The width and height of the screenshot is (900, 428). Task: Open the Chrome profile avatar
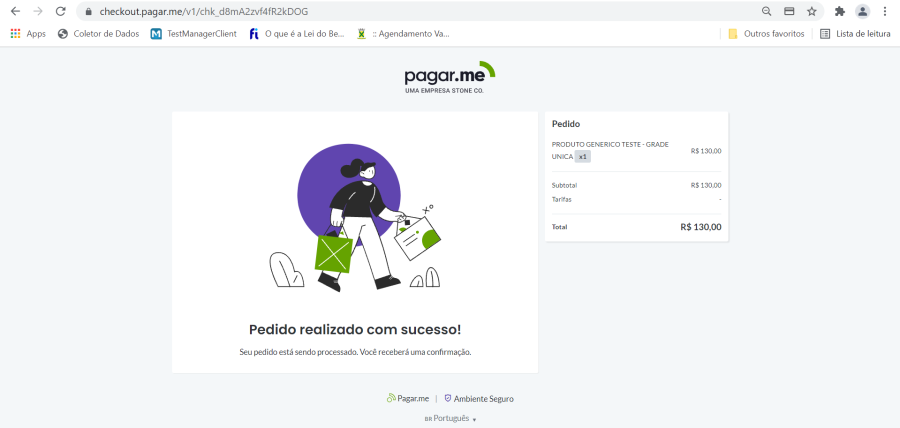[x=862, y=11]
